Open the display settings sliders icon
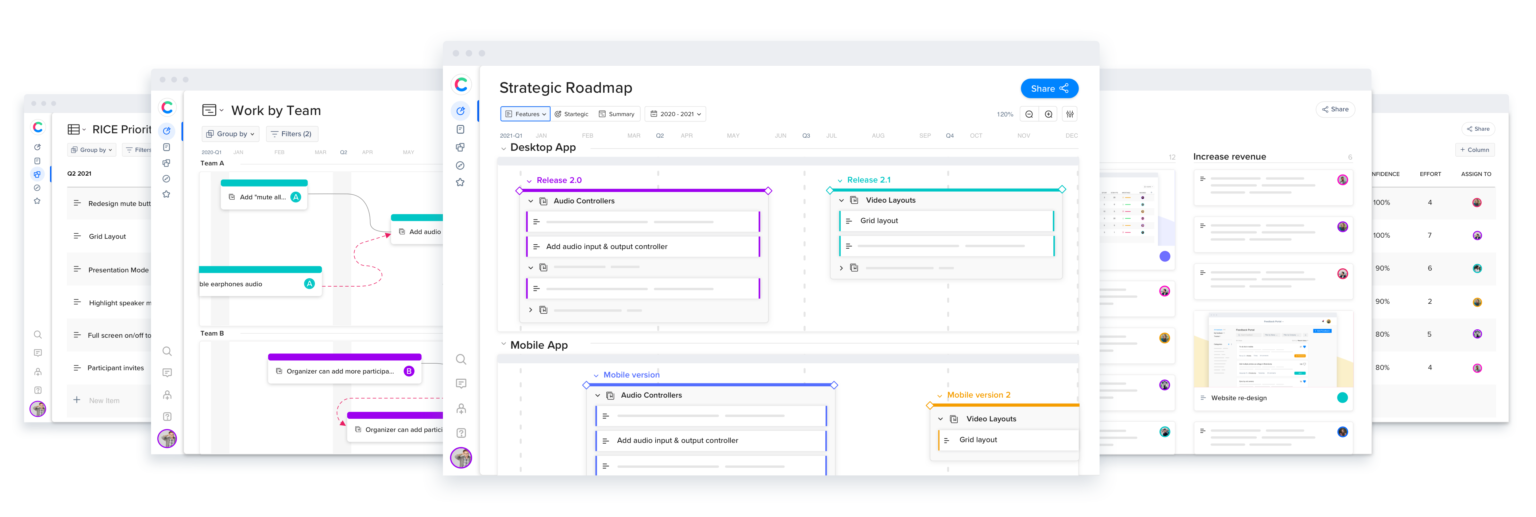This screenshot has height=517, width=1536. pyautogui.click(x=1070, y=114)
